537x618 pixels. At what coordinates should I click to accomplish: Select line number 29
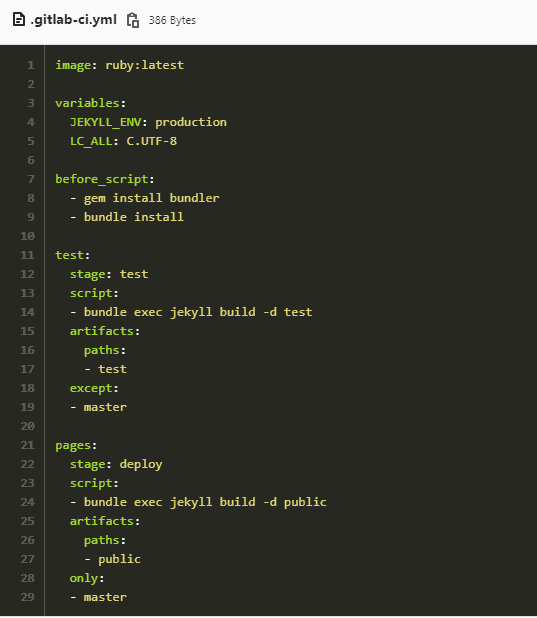click(28, 597)
